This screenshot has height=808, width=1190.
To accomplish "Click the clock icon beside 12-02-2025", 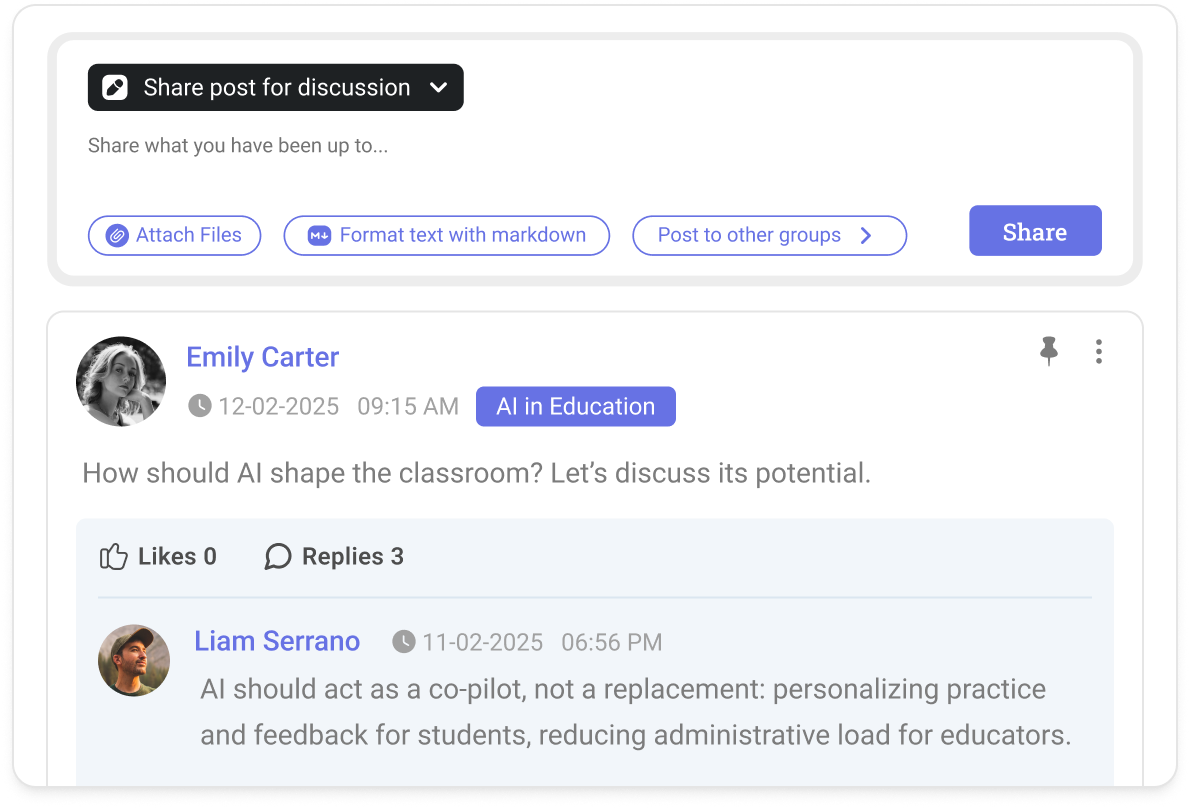I will click(x=200, y=406).
